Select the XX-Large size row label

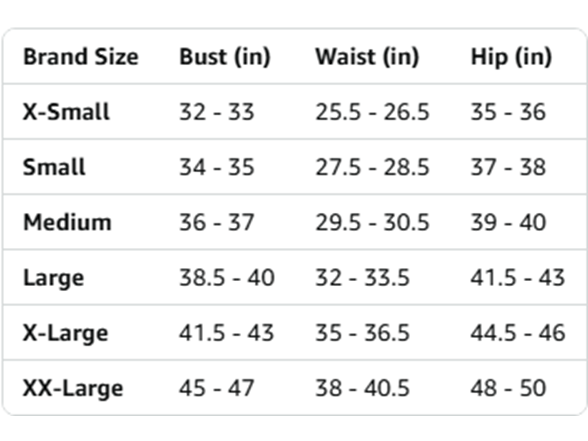pyautogui.click(x=73, y=388)
